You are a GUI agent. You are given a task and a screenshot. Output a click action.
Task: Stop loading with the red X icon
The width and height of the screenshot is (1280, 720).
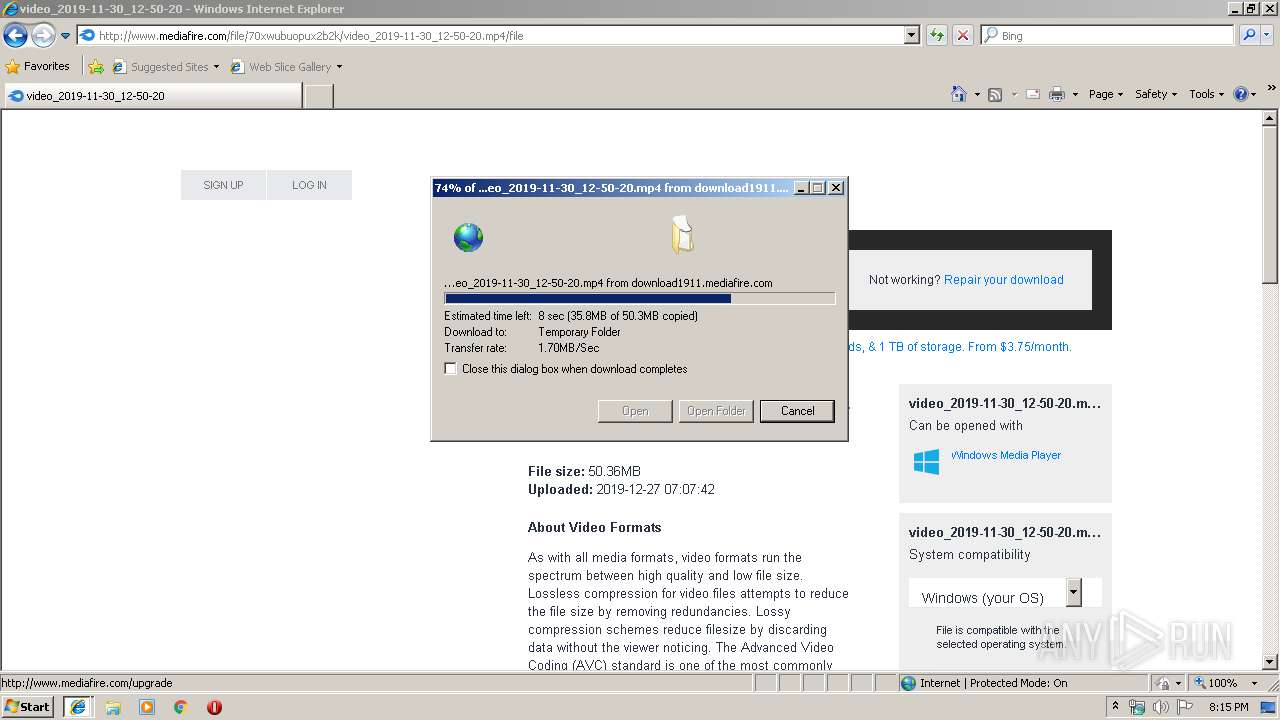[963, 35]
